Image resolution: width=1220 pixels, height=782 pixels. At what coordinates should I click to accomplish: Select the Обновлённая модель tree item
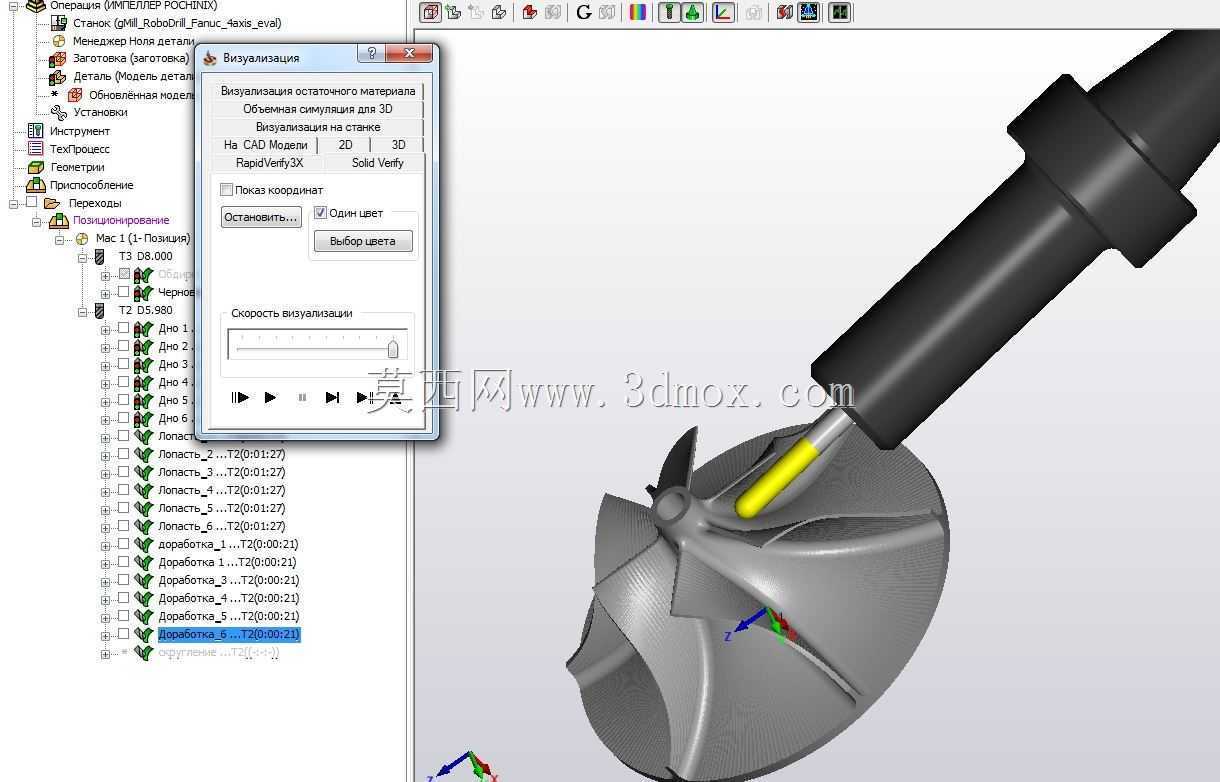[x=141, y=95]
